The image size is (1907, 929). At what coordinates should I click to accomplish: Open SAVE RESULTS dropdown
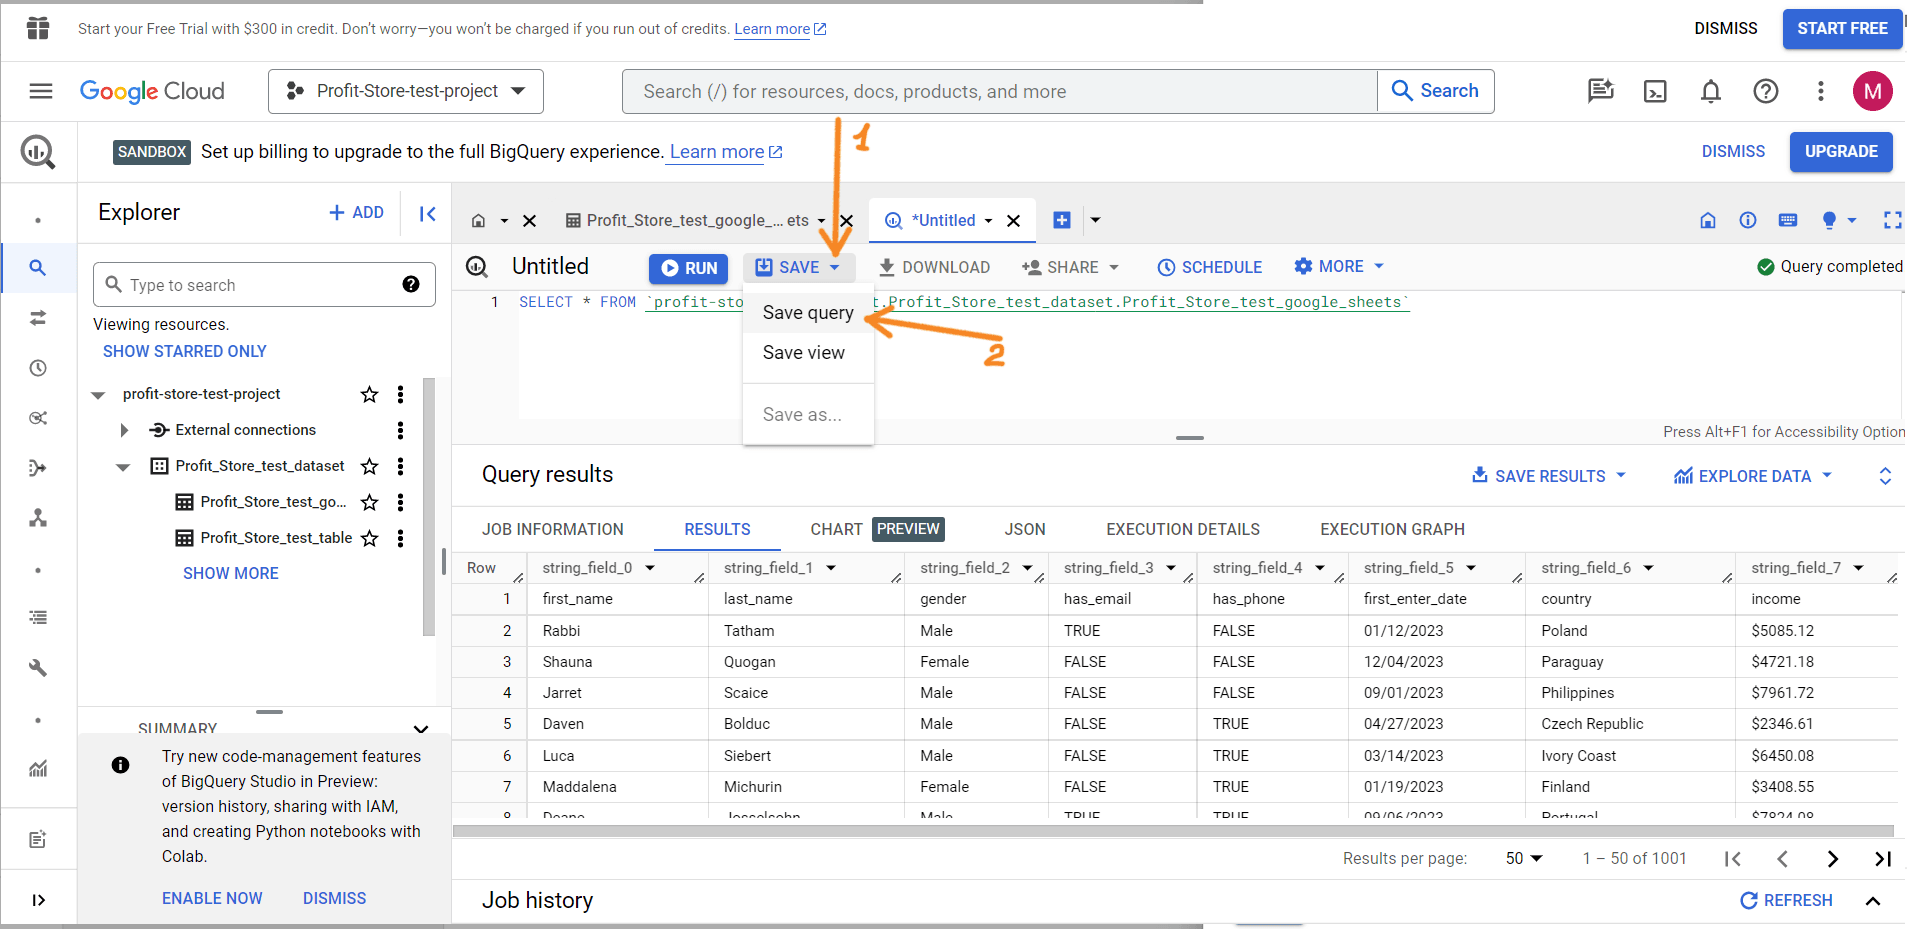[x=1549, y=476]
